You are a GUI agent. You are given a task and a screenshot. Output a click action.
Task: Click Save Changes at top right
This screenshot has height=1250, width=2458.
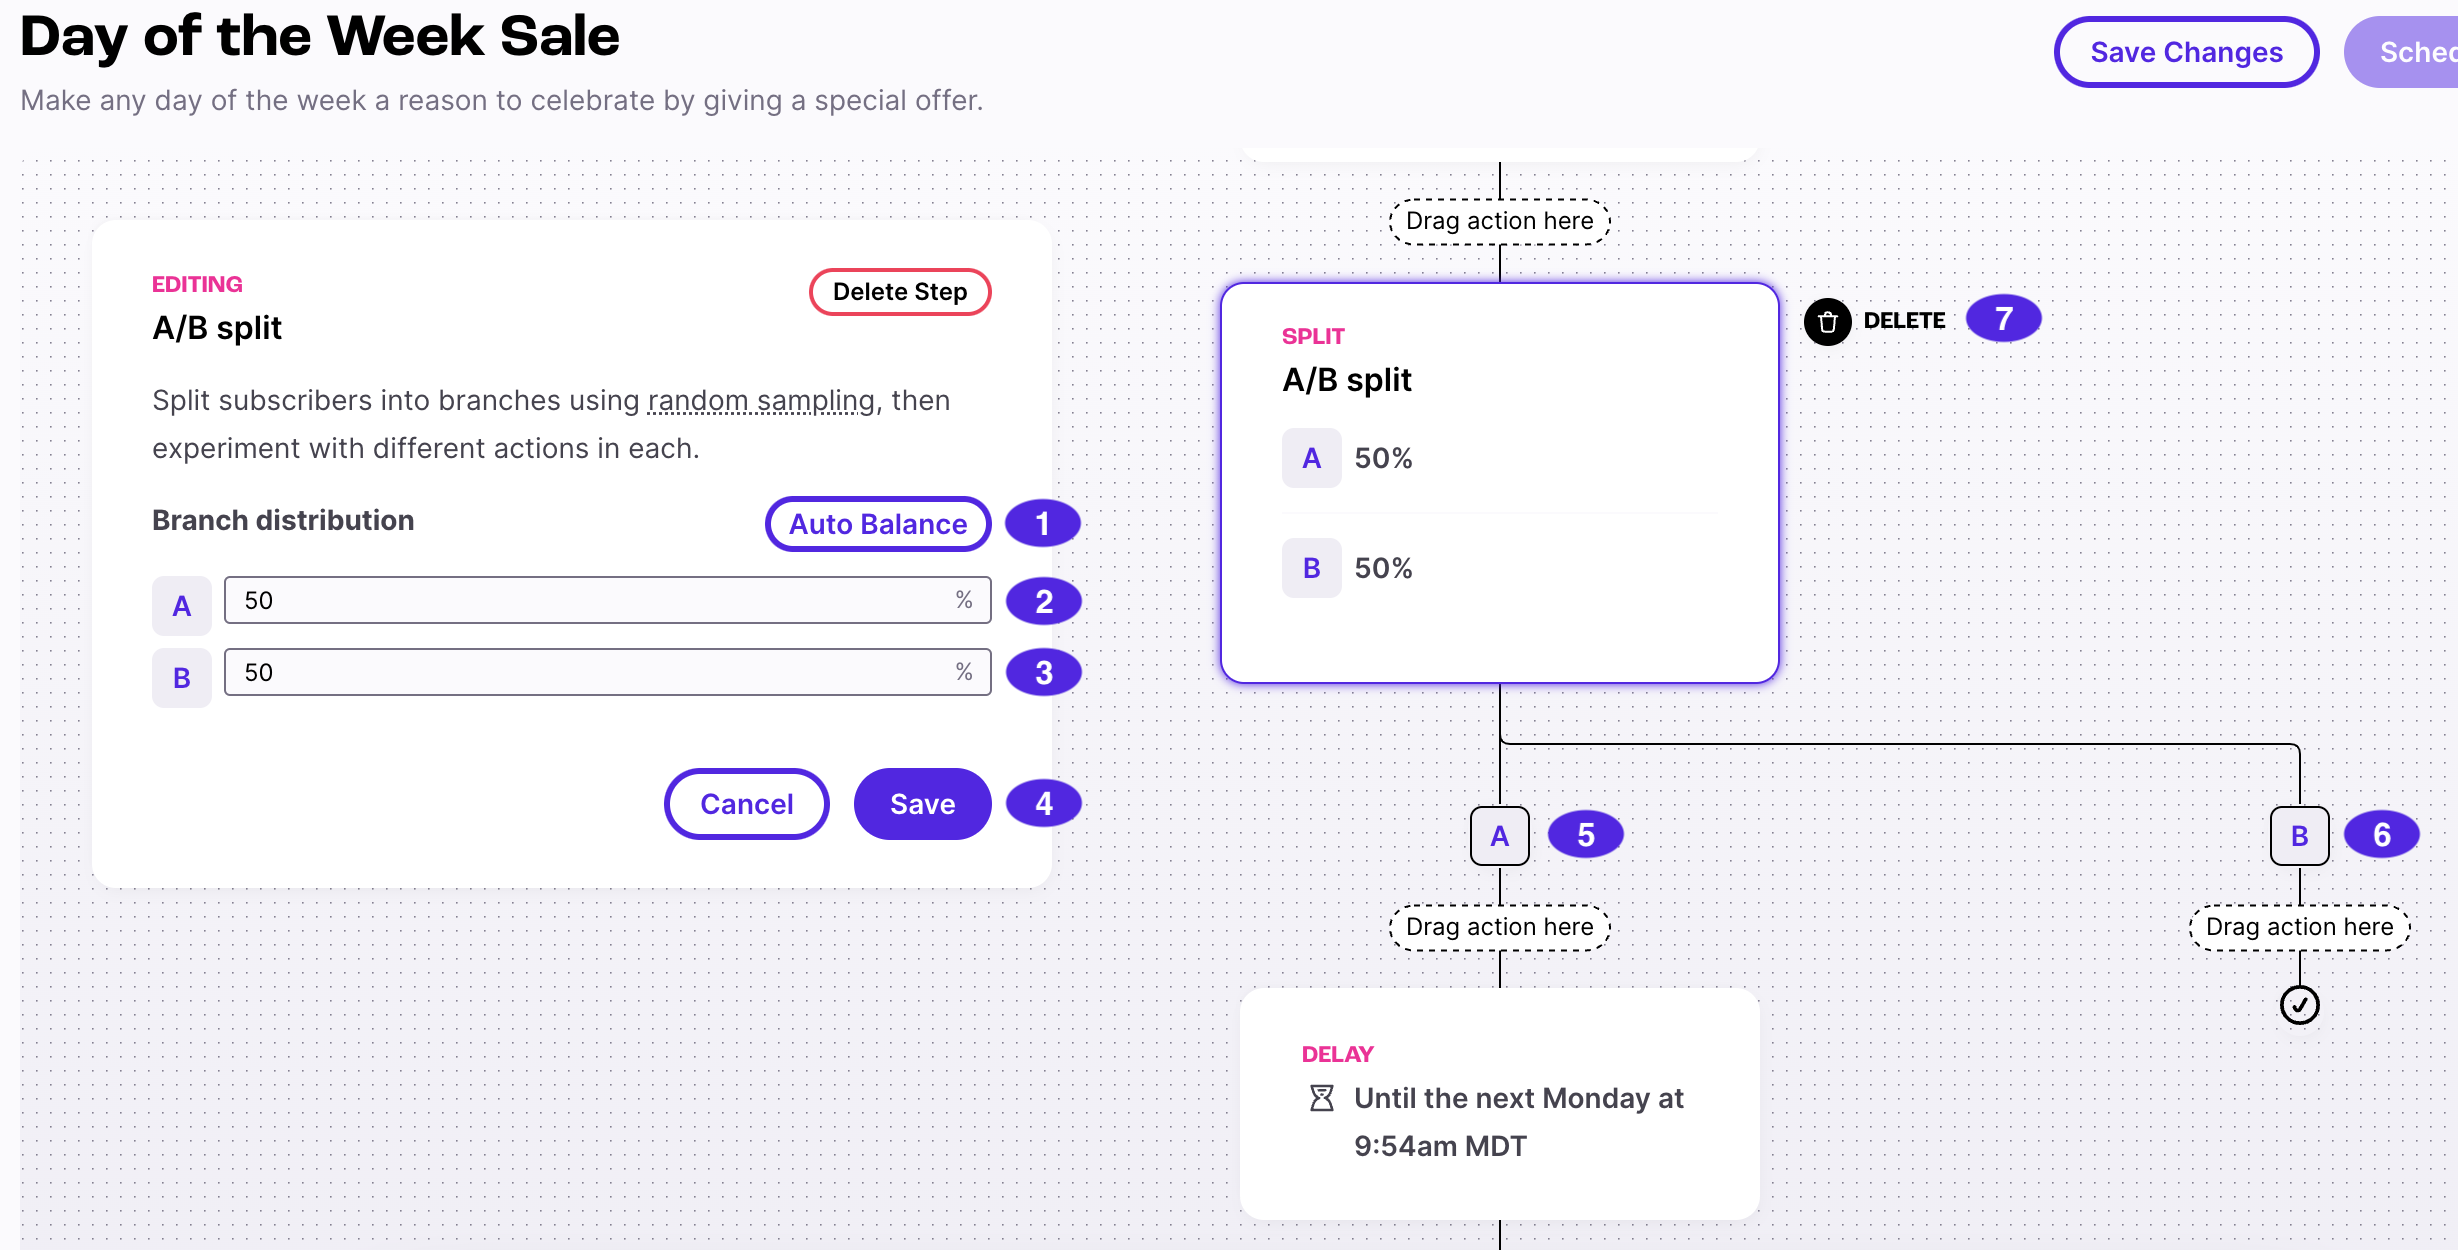click(x=2186, y=52)
